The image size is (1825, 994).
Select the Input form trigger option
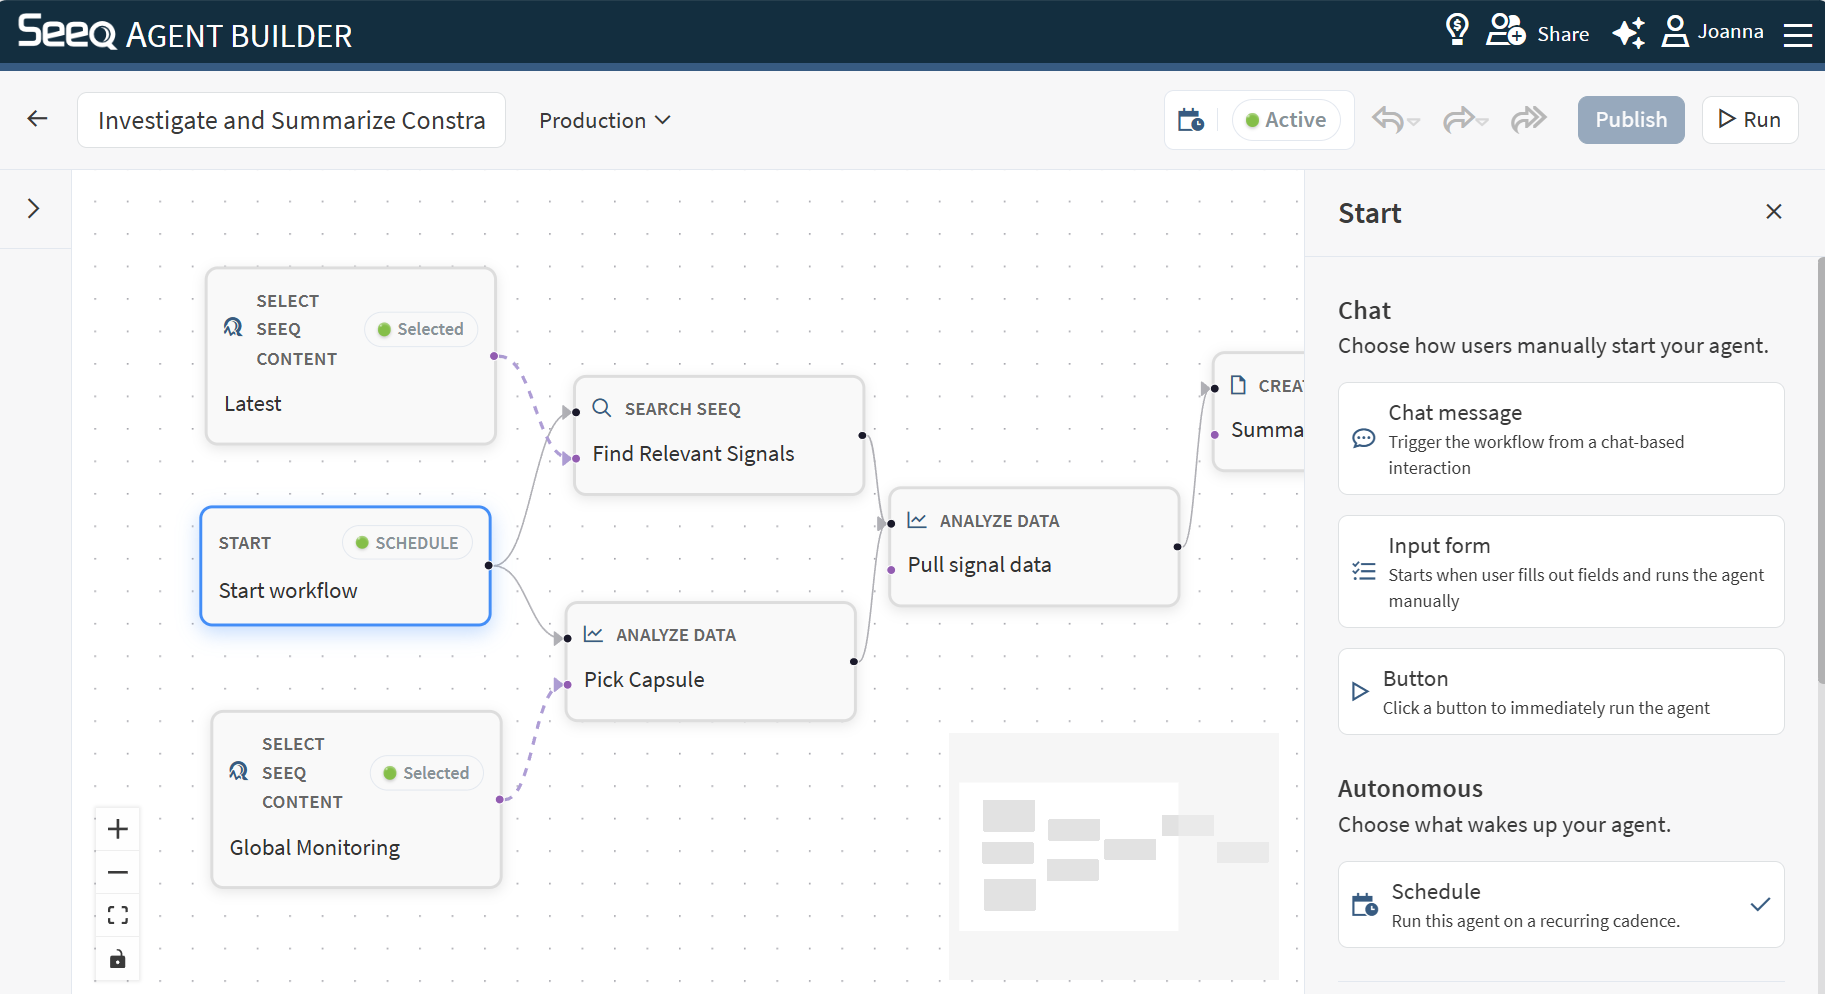tap(1561, 571)
